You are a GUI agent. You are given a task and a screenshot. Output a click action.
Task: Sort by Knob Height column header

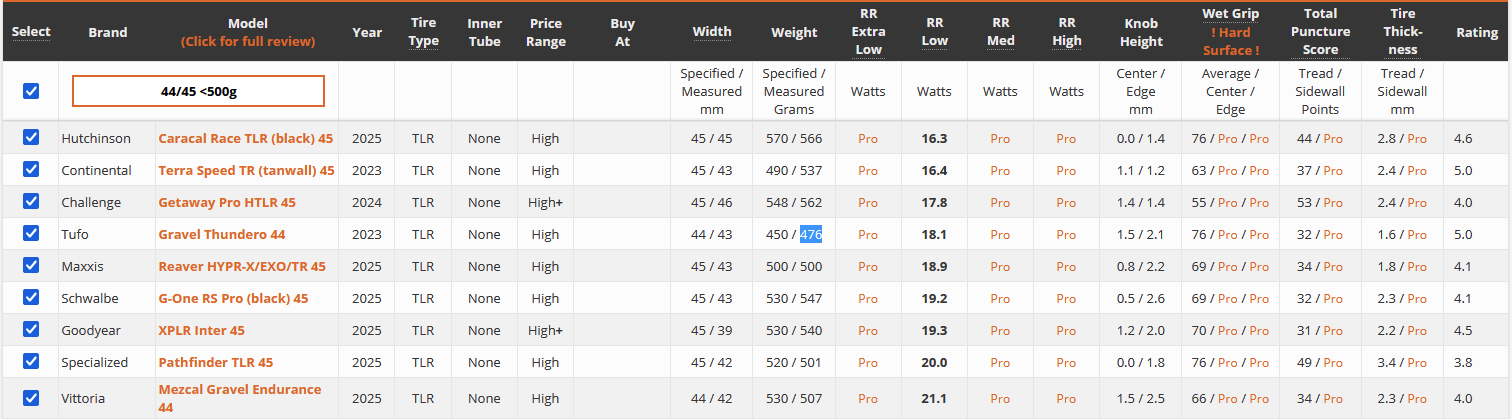(x=1141, y=32)
